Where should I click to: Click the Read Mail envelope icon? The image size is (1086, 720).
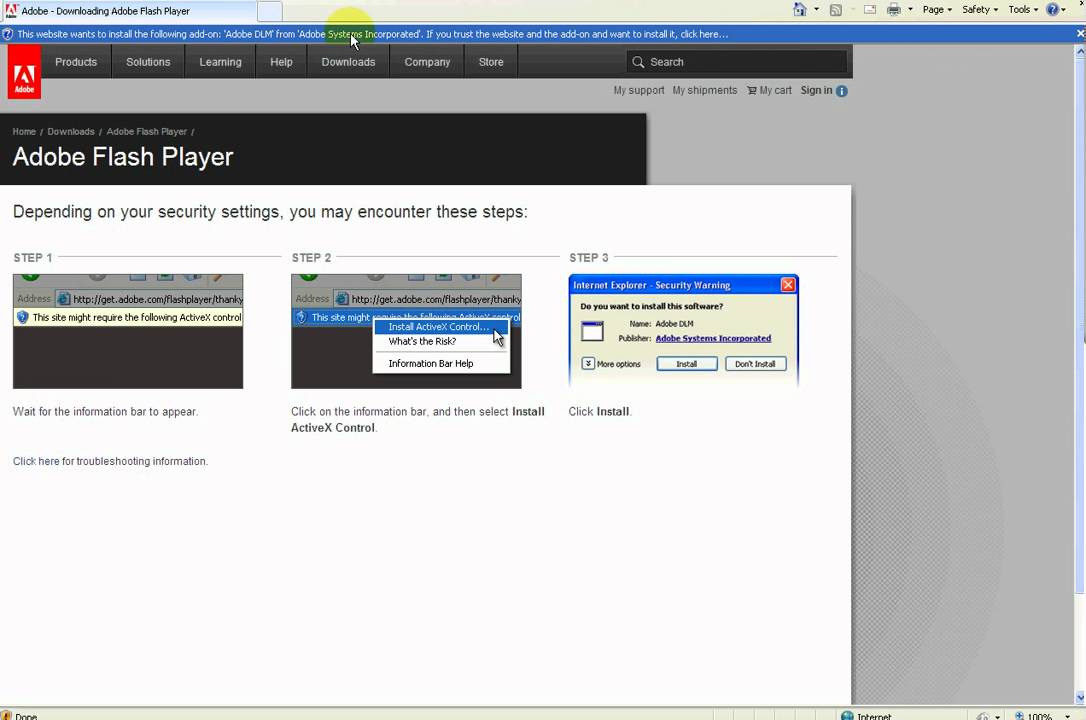tap(870, 10)
